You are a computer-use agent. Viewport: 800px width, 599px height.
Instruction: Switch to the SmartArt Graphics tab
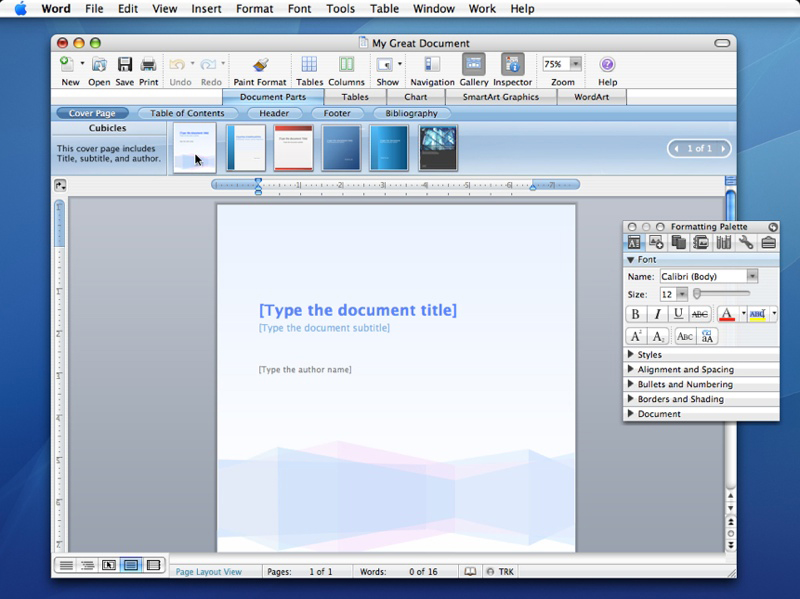tap(500, 97)
